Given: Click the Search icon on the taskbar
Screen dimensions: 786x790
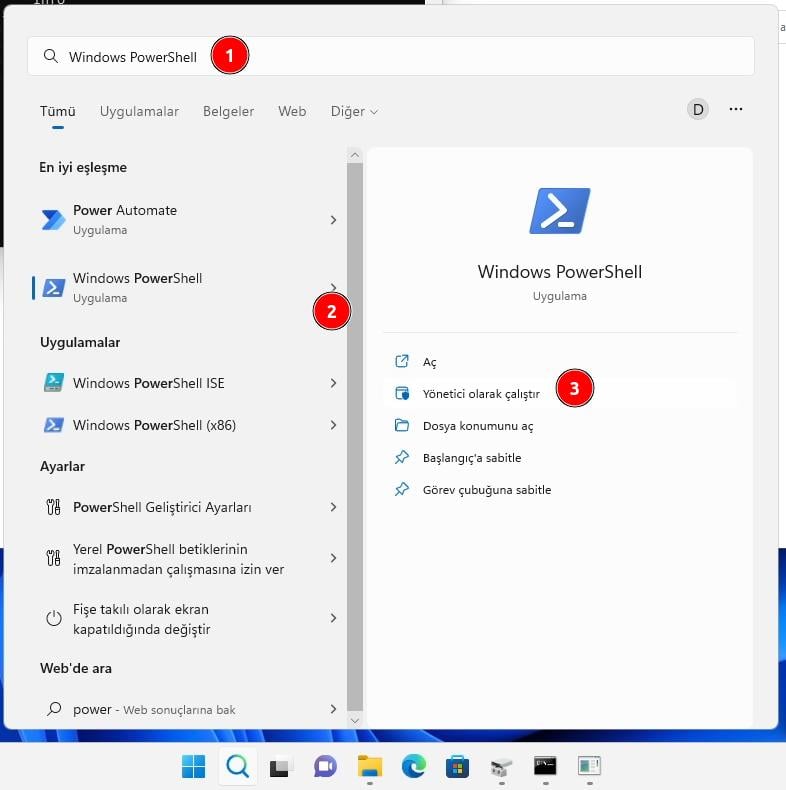Looking at the screenshot, I should 237,766.
